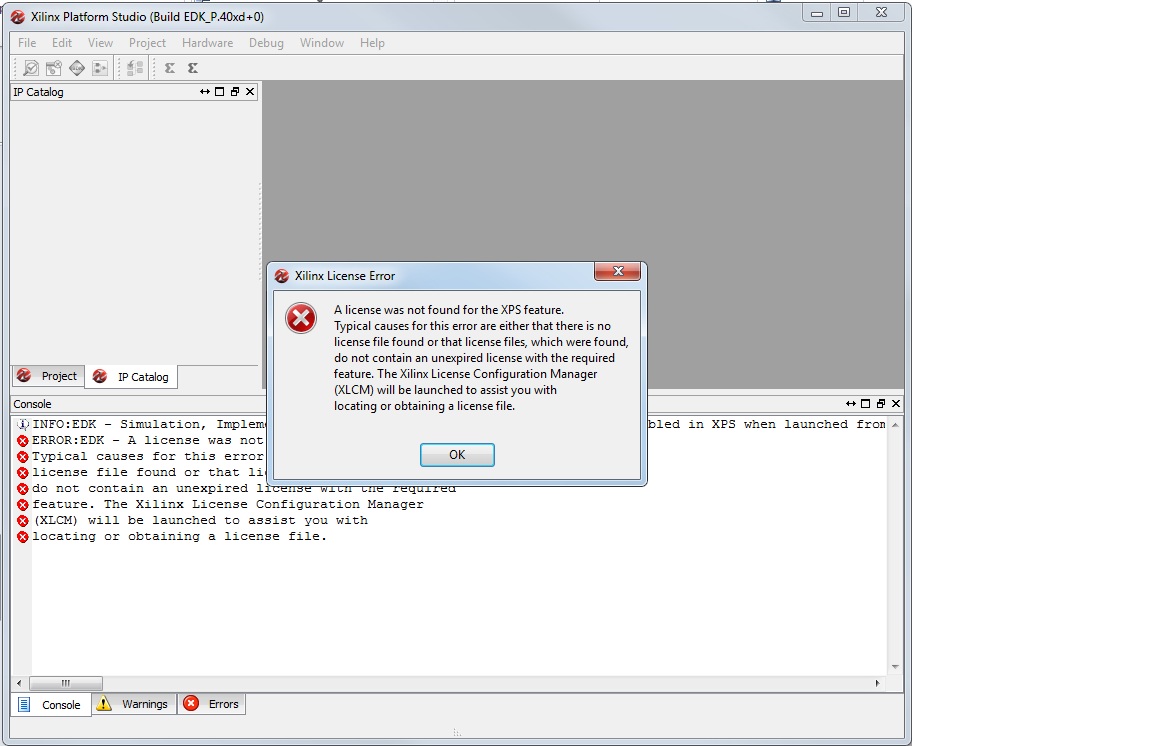Image resolution: width=1152 pixels, height=746 pixels.
Task: Maximize the Console panel
Action: 866,404
